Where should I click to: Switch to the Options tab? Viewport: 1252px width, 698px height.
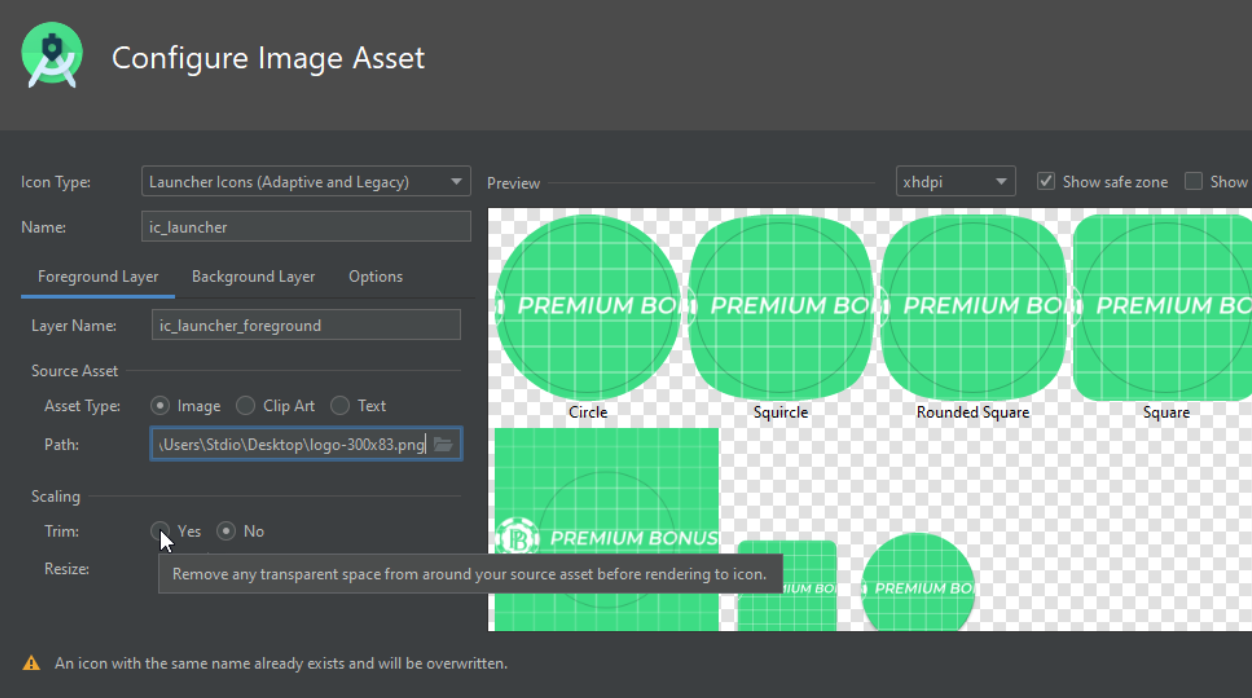tap(376, 277)
